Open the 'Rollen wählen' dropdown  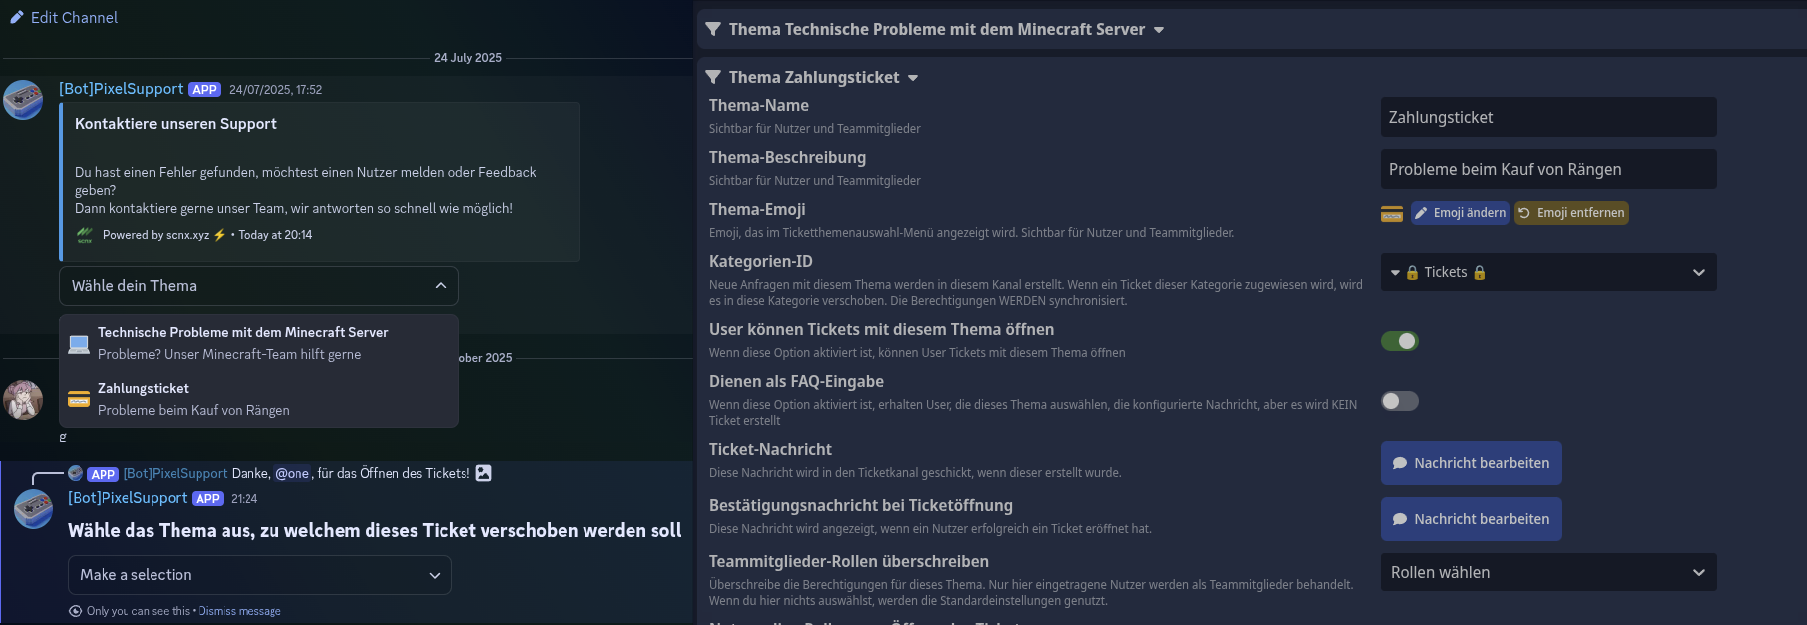(x=1547, y=572)
